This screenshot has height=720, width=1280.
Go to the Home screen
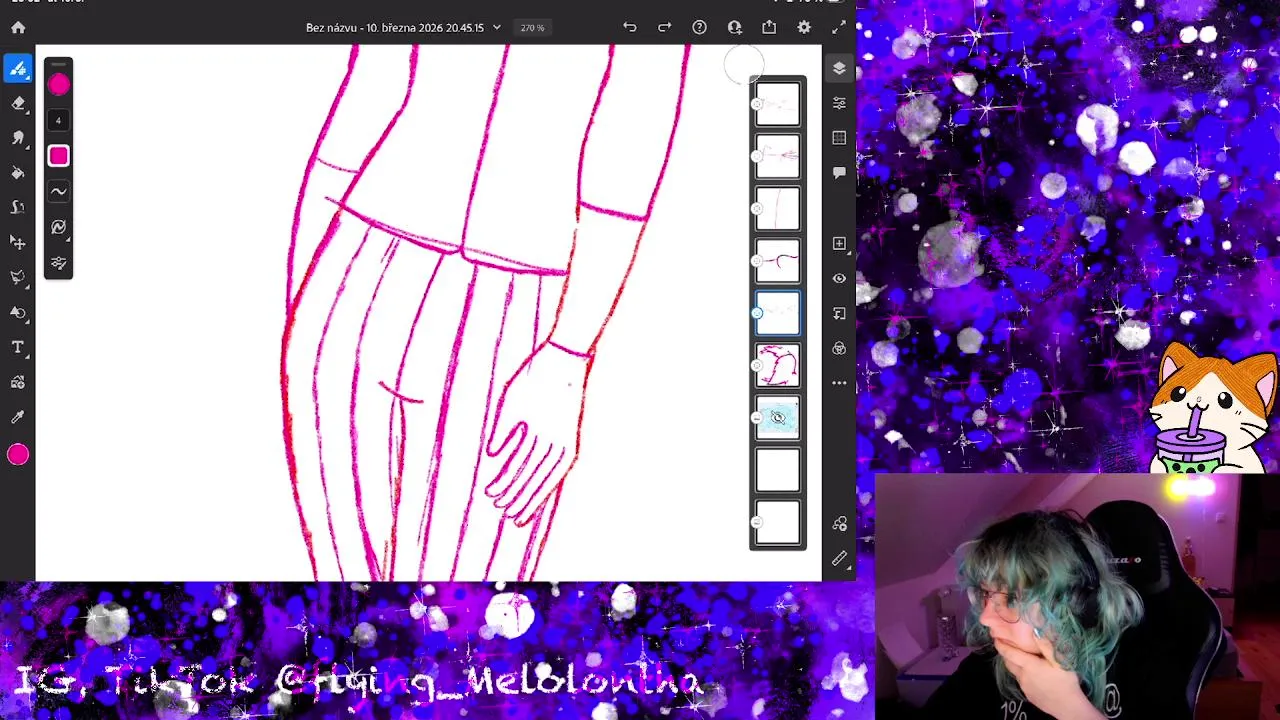click(x=18, y=28)
